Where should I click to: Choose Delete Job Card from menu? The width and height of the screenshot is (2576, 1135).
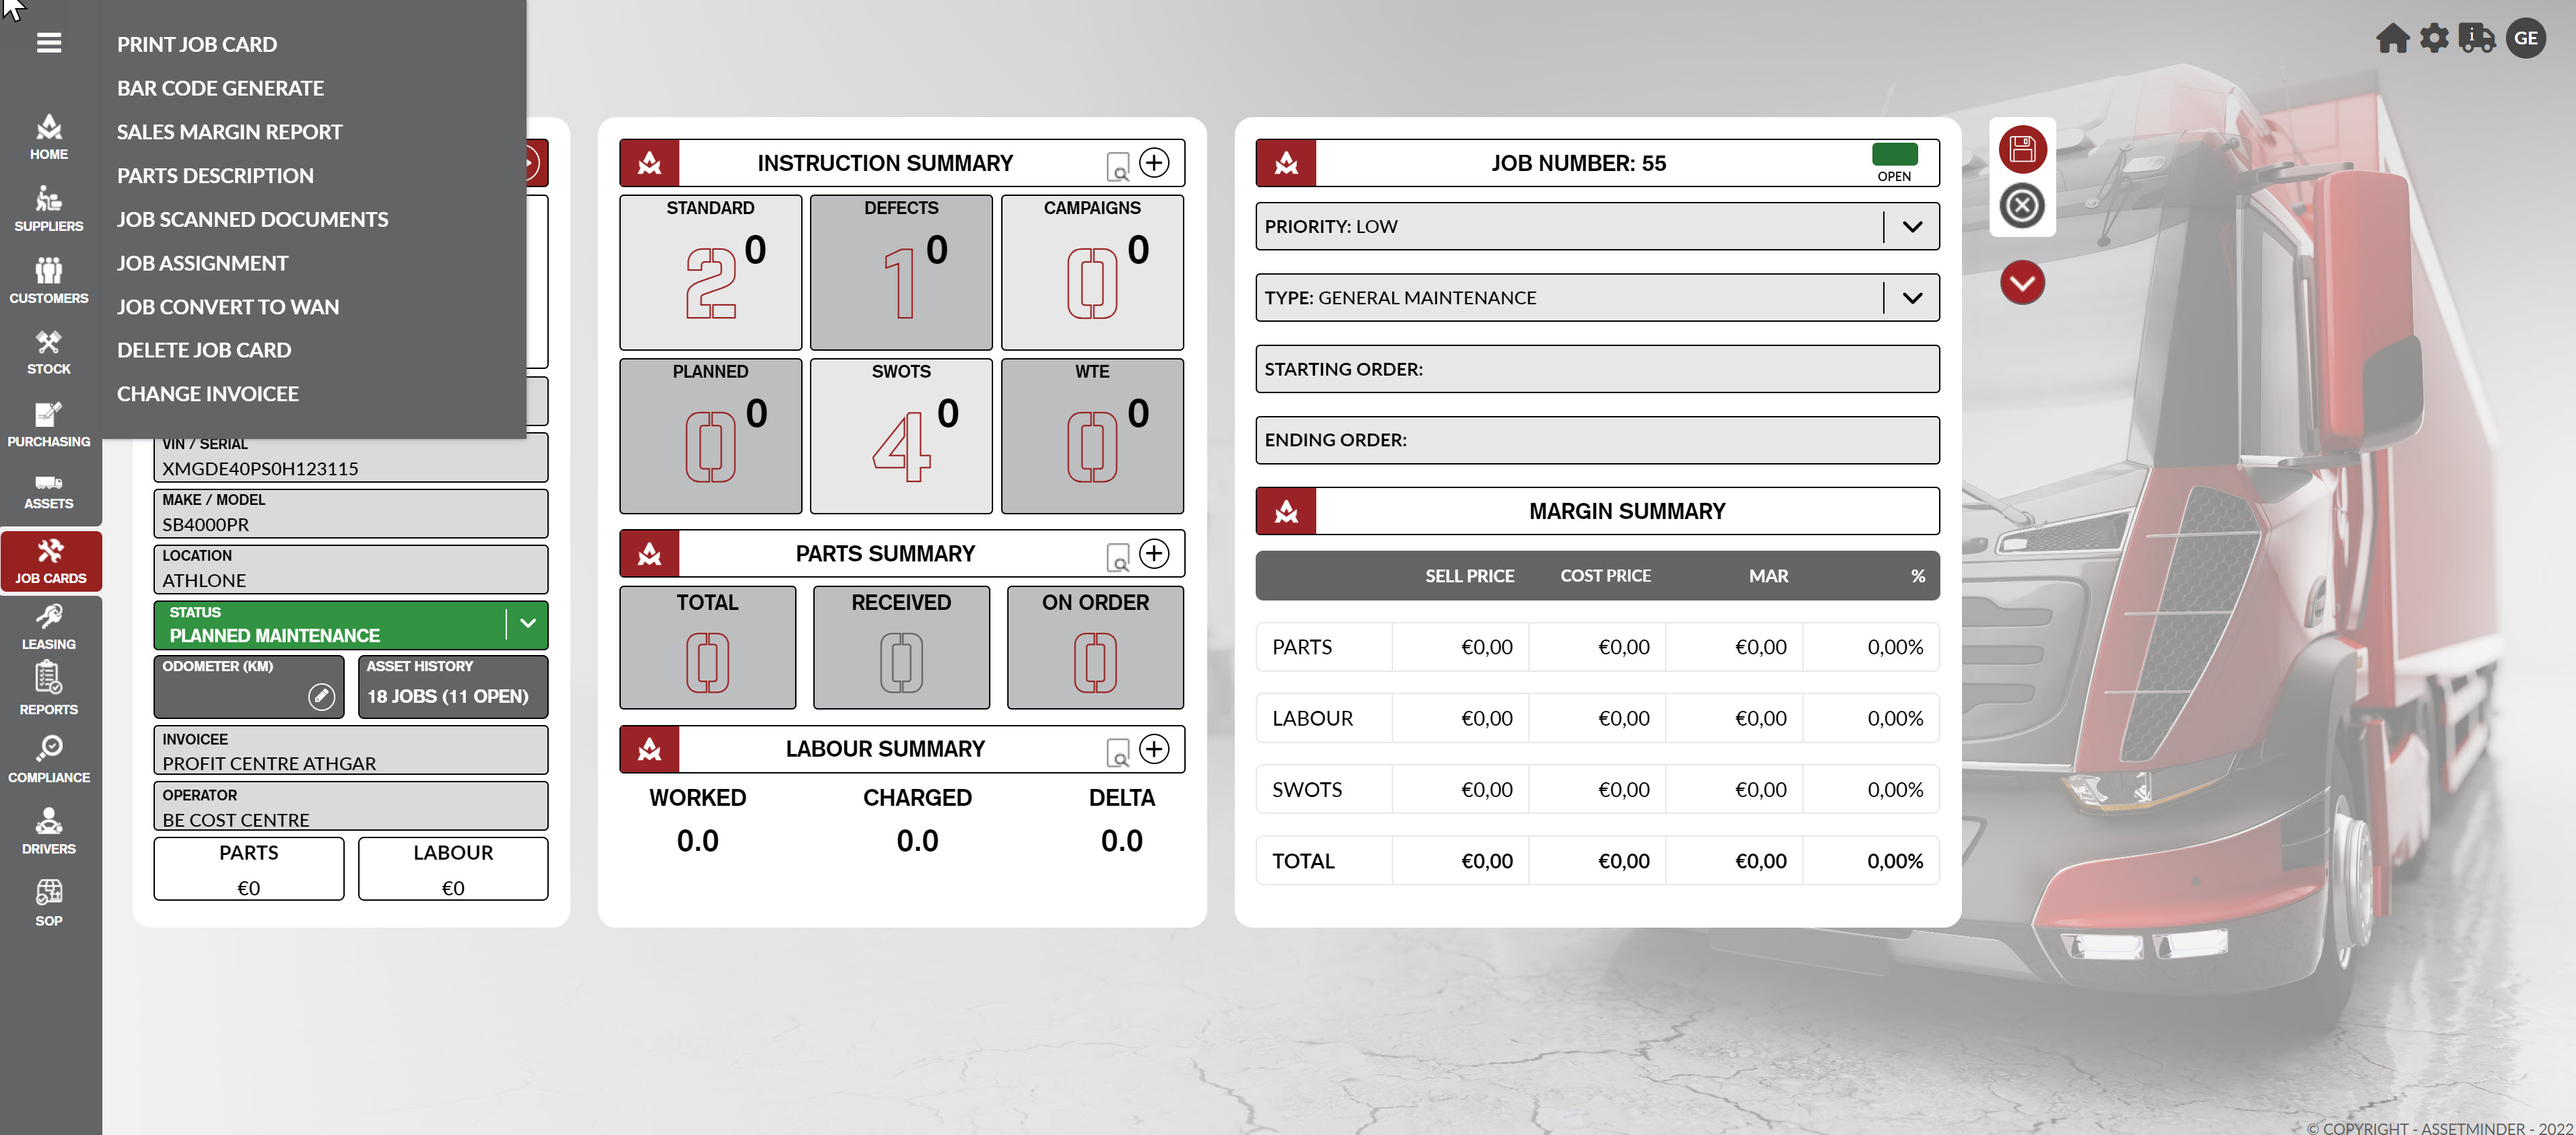[x=204, y=350]
